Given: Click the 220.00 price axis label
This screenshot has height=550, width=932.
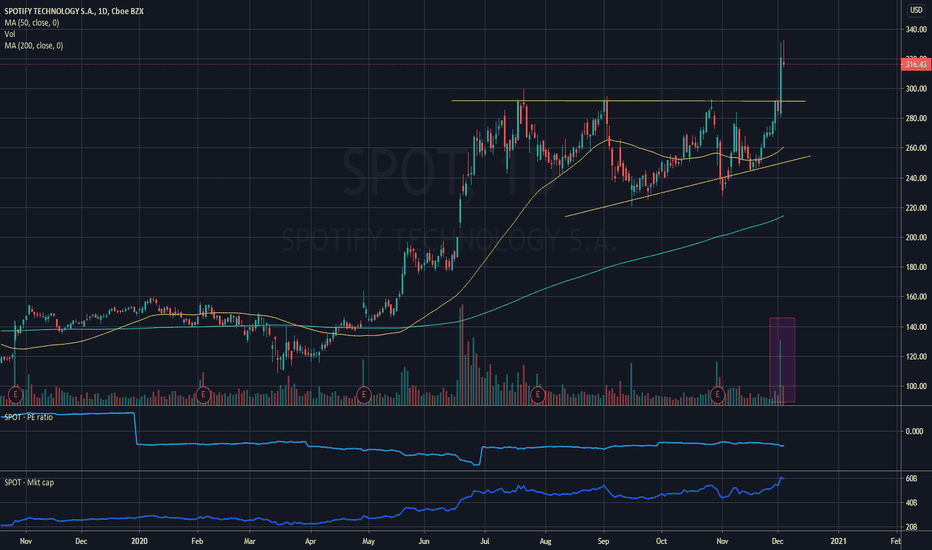Looking at the screenshot, I should (x=916, y=208).
